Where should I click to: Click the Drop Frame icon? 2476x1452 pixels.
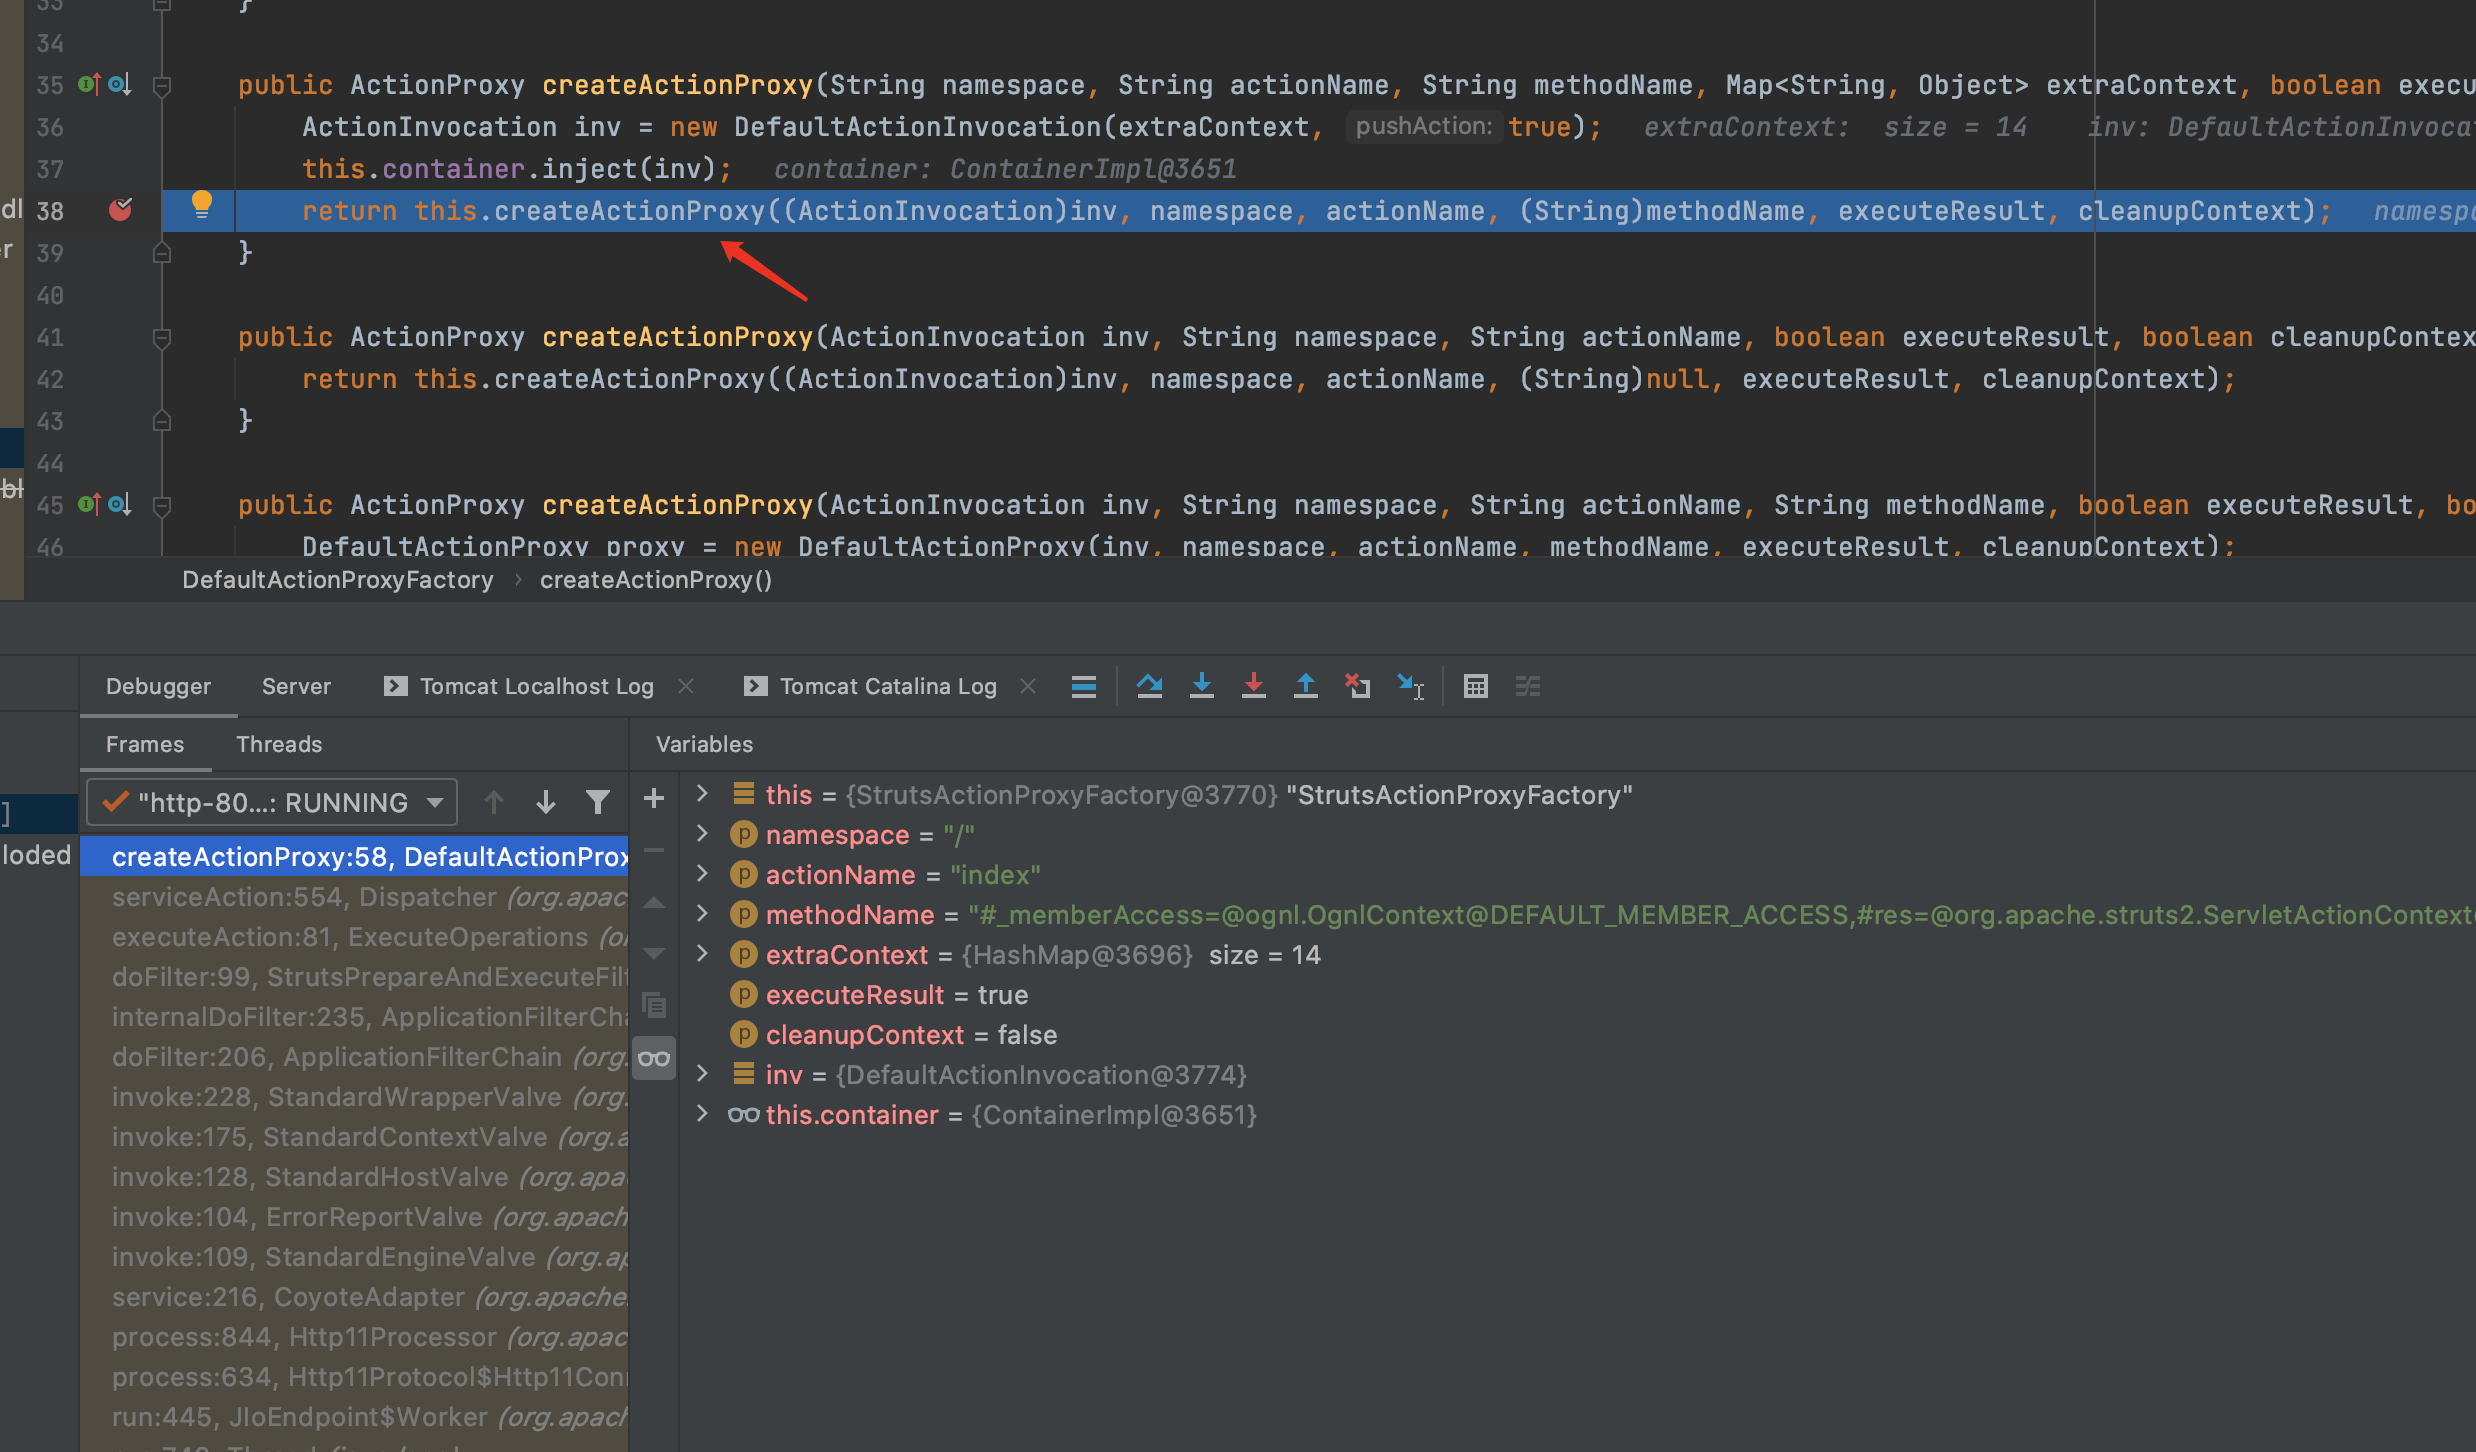click(1358, 686)
